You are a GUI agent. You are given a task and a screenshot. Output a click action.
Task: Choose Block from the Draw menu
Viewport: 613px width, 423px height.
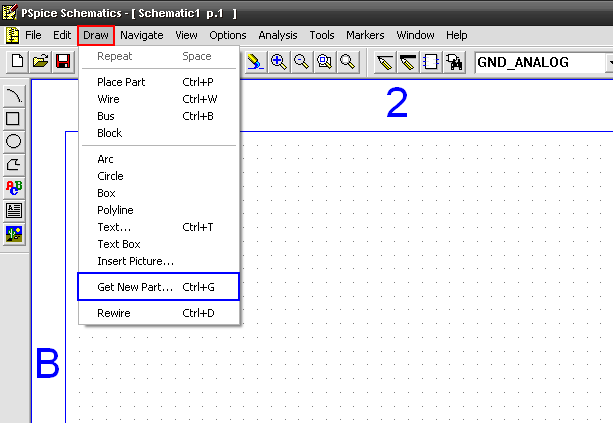tap(159, 133)
